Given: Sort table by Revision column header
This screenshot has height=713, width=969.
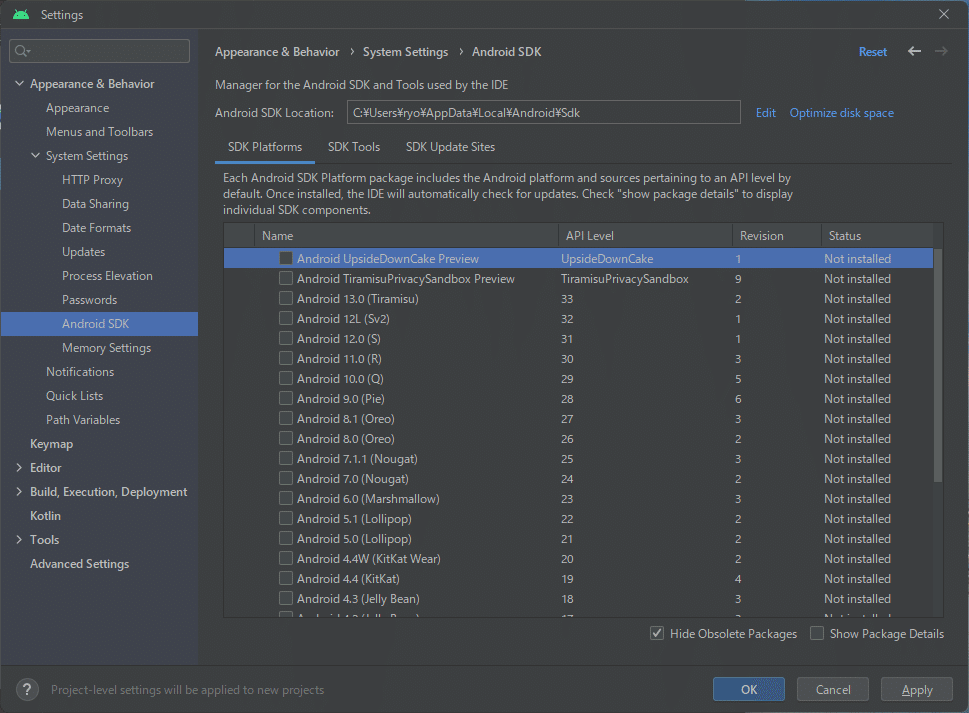Looking at the screenshot, I should click(777, 235).
